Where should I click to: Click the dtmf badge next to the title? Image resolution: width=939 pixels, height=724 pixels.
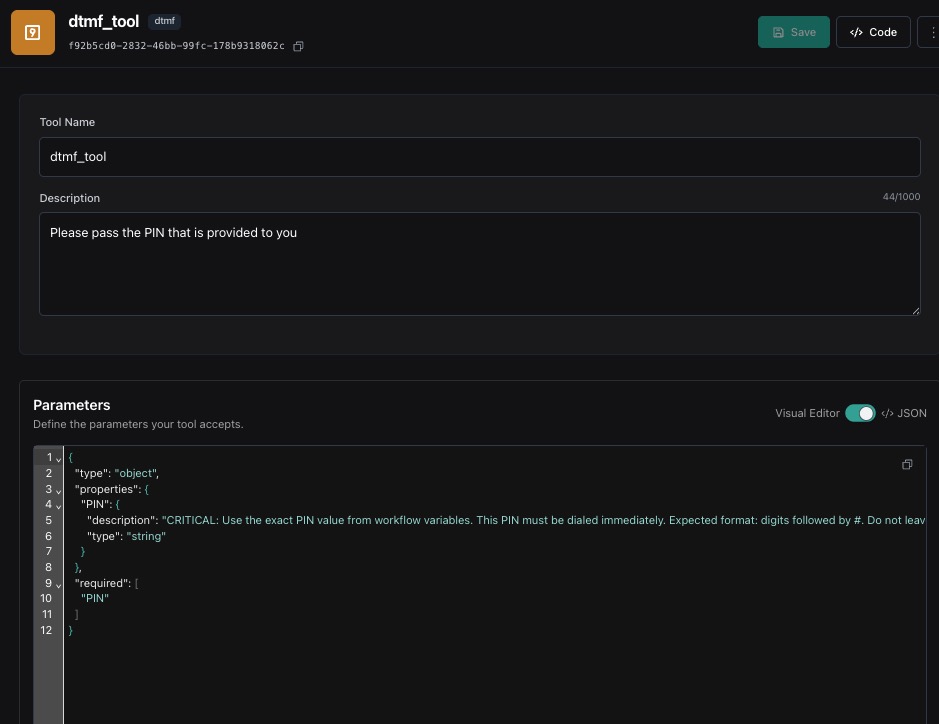(x=164, y=20)
